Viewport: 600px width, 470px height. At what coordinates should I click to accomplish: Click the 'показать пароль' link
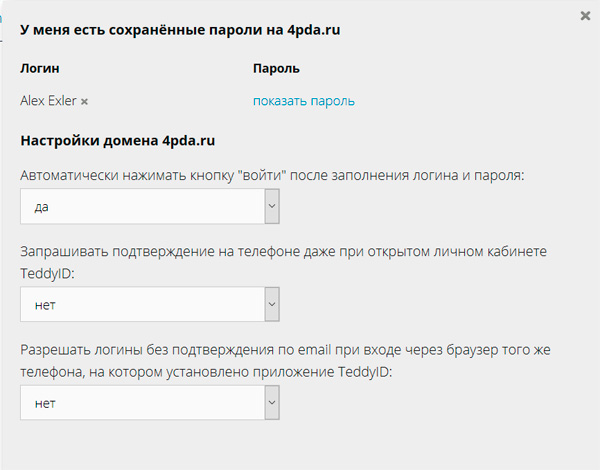(x=303, y=101)
